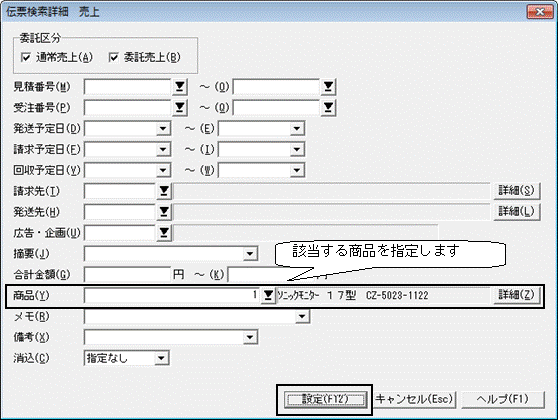Open 詳細(Z) for the 商品 row
Viewport: 558px width, 420px height.
(517, 295)
